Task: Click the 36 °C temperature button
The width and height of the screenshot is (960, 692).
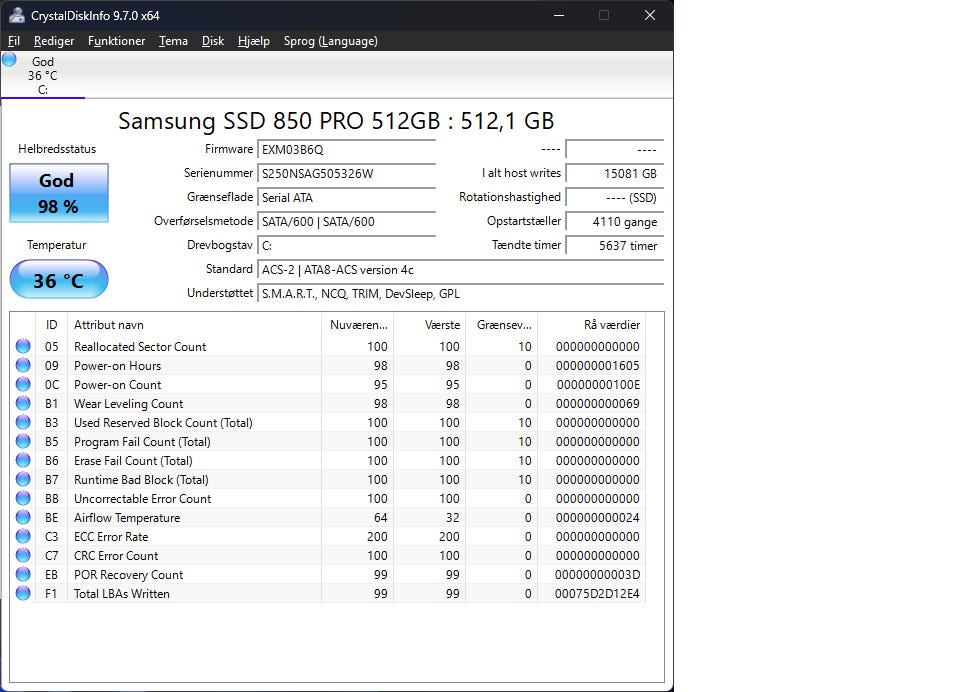Action: tap(58, 280)
